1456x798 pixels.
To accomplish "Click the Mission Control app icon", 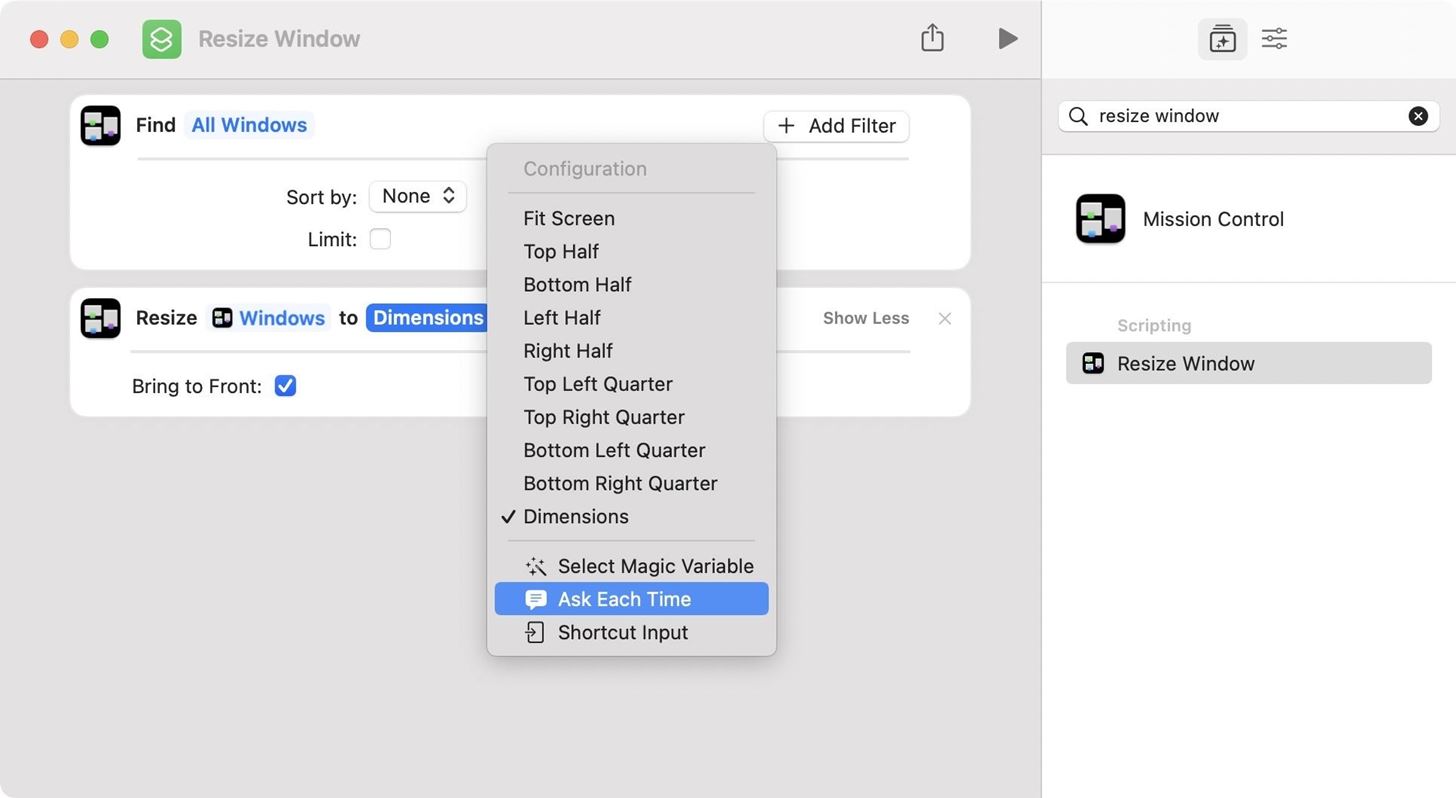I will click(1100, 219).
